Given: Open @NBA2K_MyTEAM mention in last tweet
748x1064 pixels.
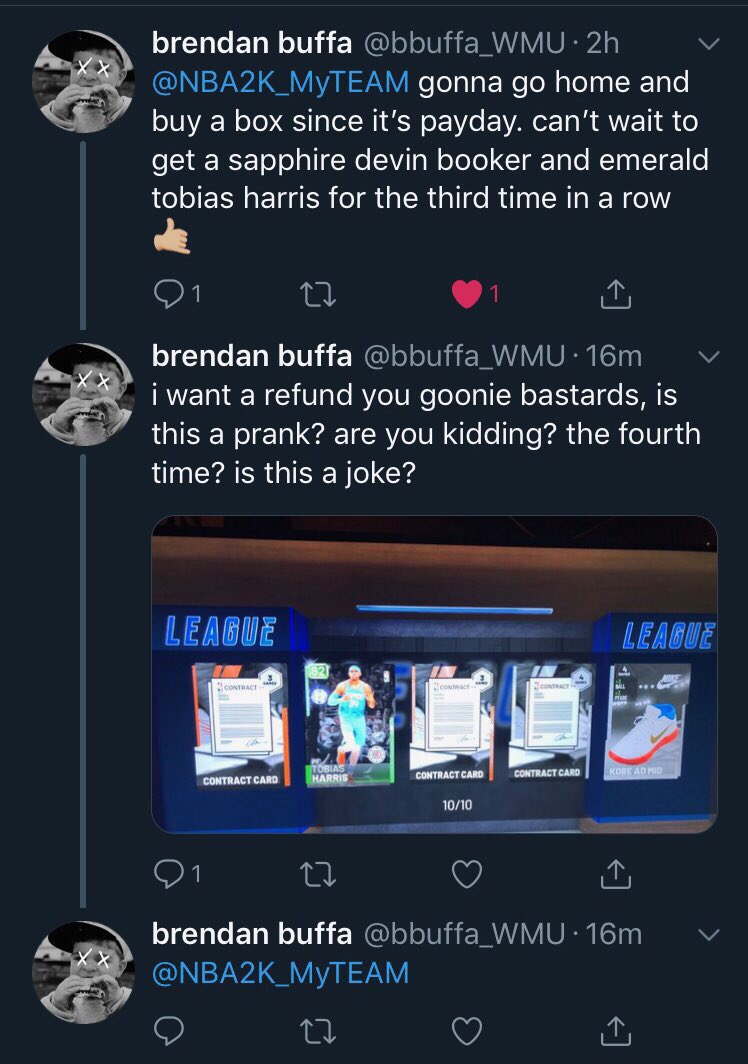Looking at the screenshot, I should coord(280,973).
